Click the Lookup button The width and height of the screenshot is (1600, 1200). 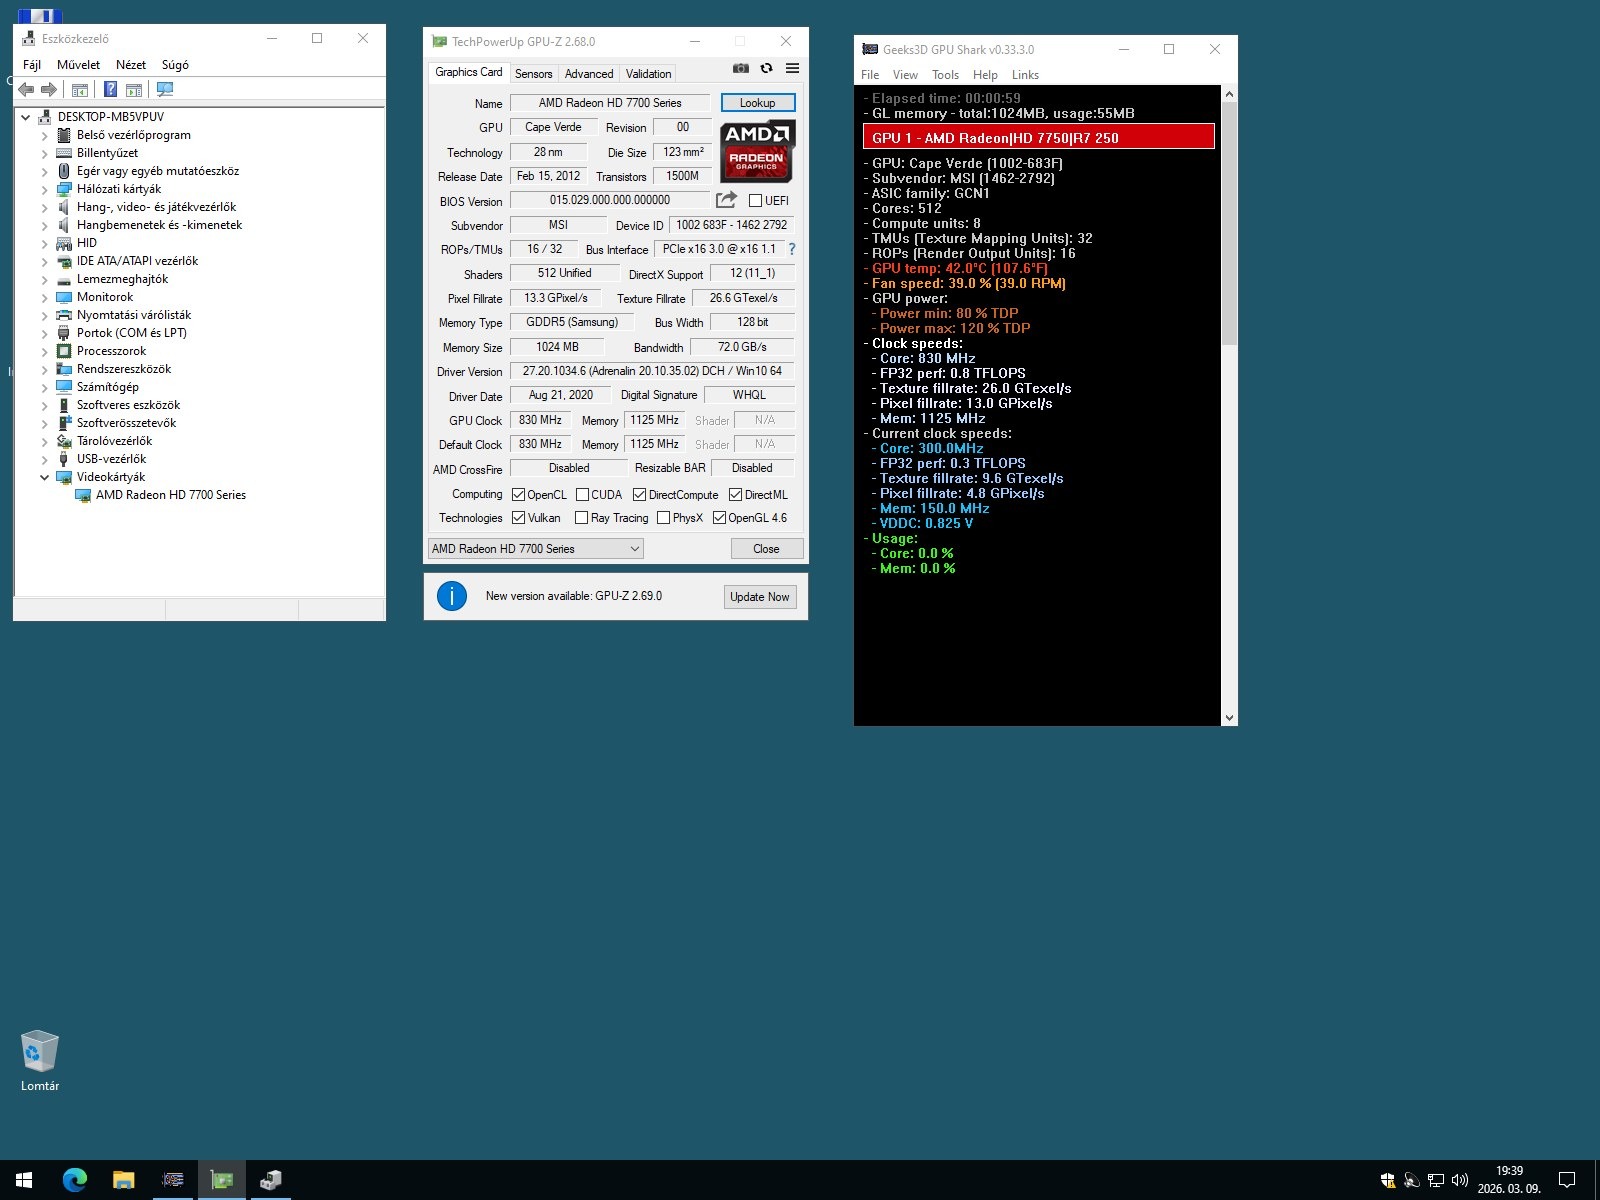tap(758, 103)
